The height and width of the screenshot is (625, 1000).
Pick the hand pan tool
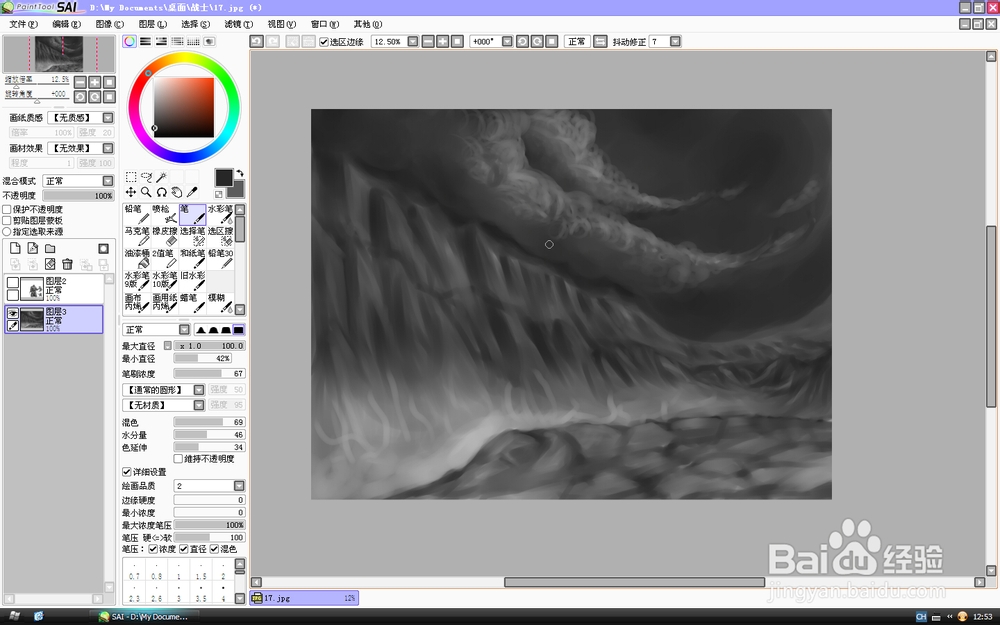(177, 192)
